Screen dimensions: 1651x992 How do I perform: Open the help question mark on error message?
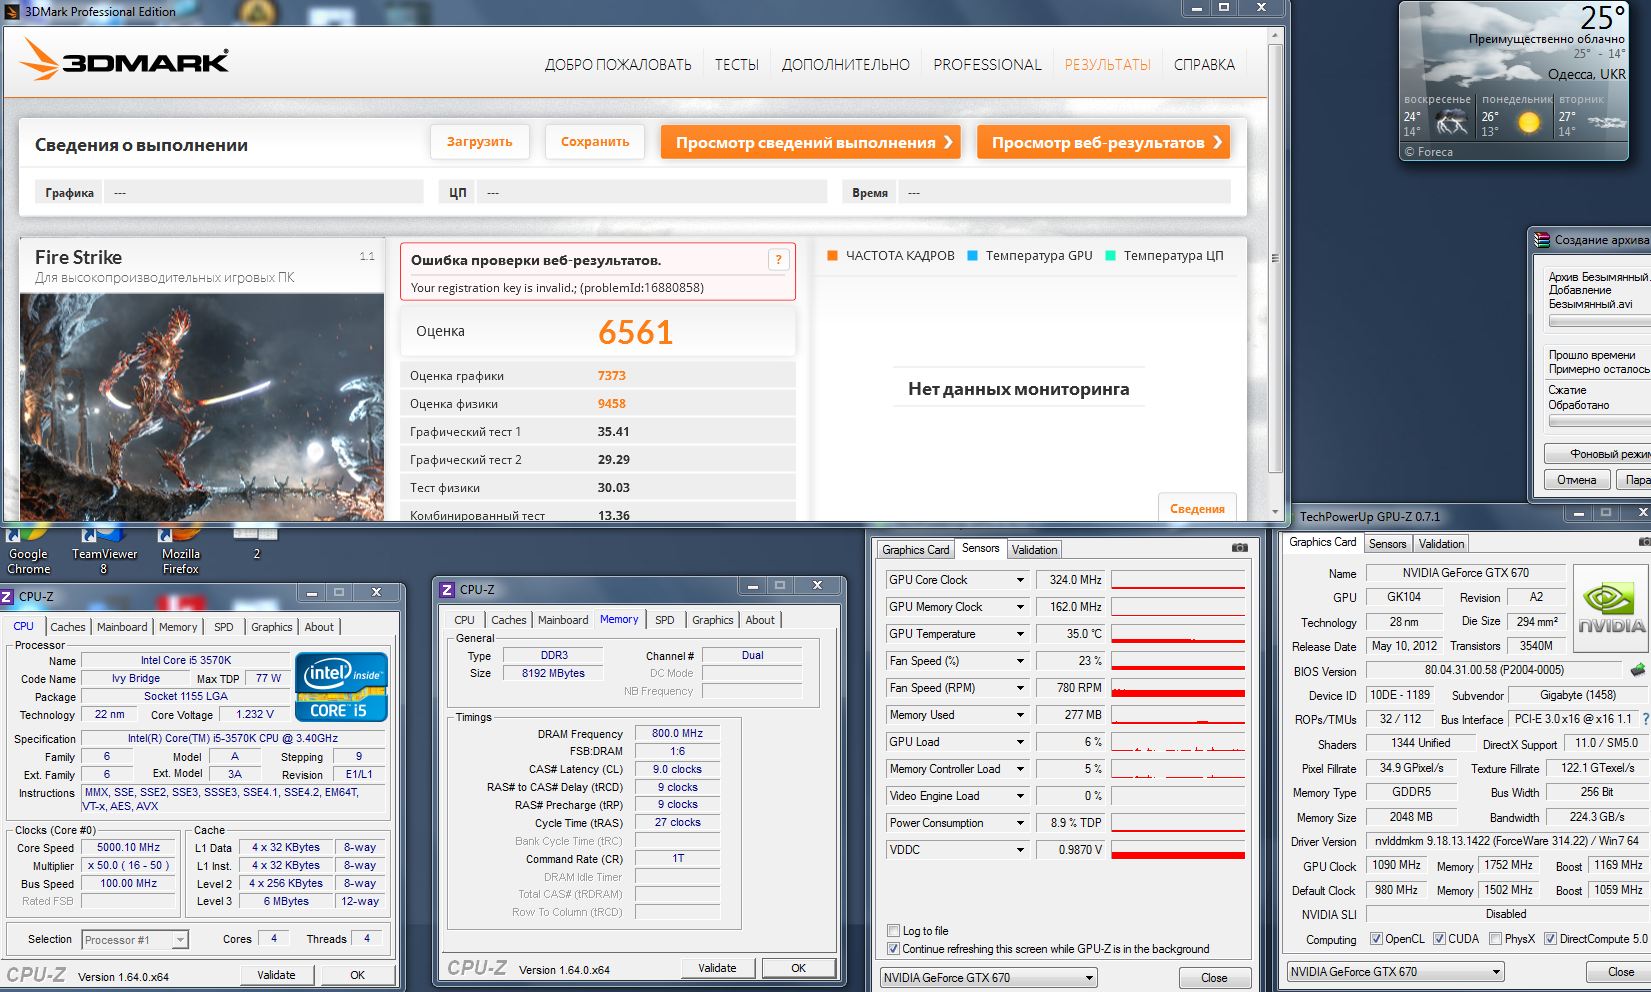click(778, 260)
